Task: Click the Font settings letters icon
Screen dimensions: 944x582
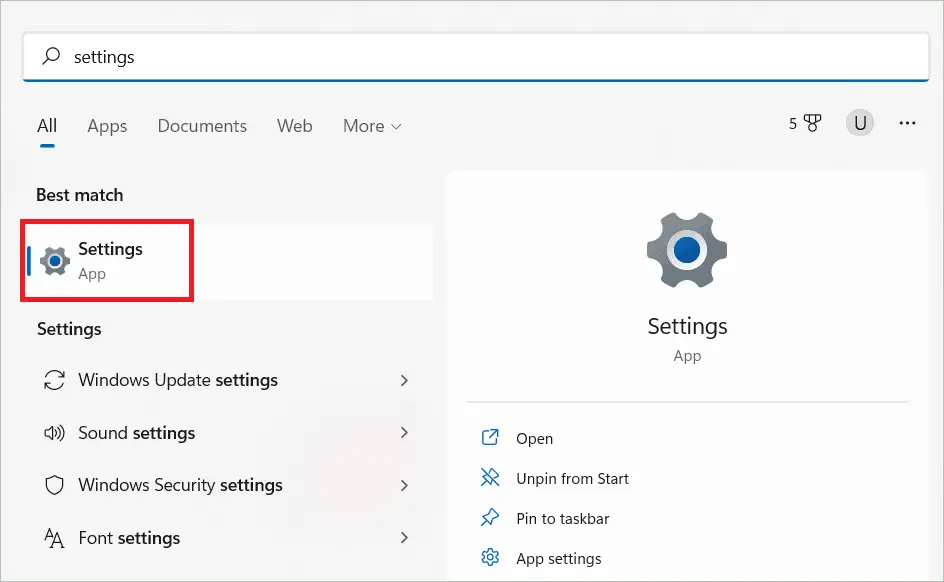Action: coord(54,538)
